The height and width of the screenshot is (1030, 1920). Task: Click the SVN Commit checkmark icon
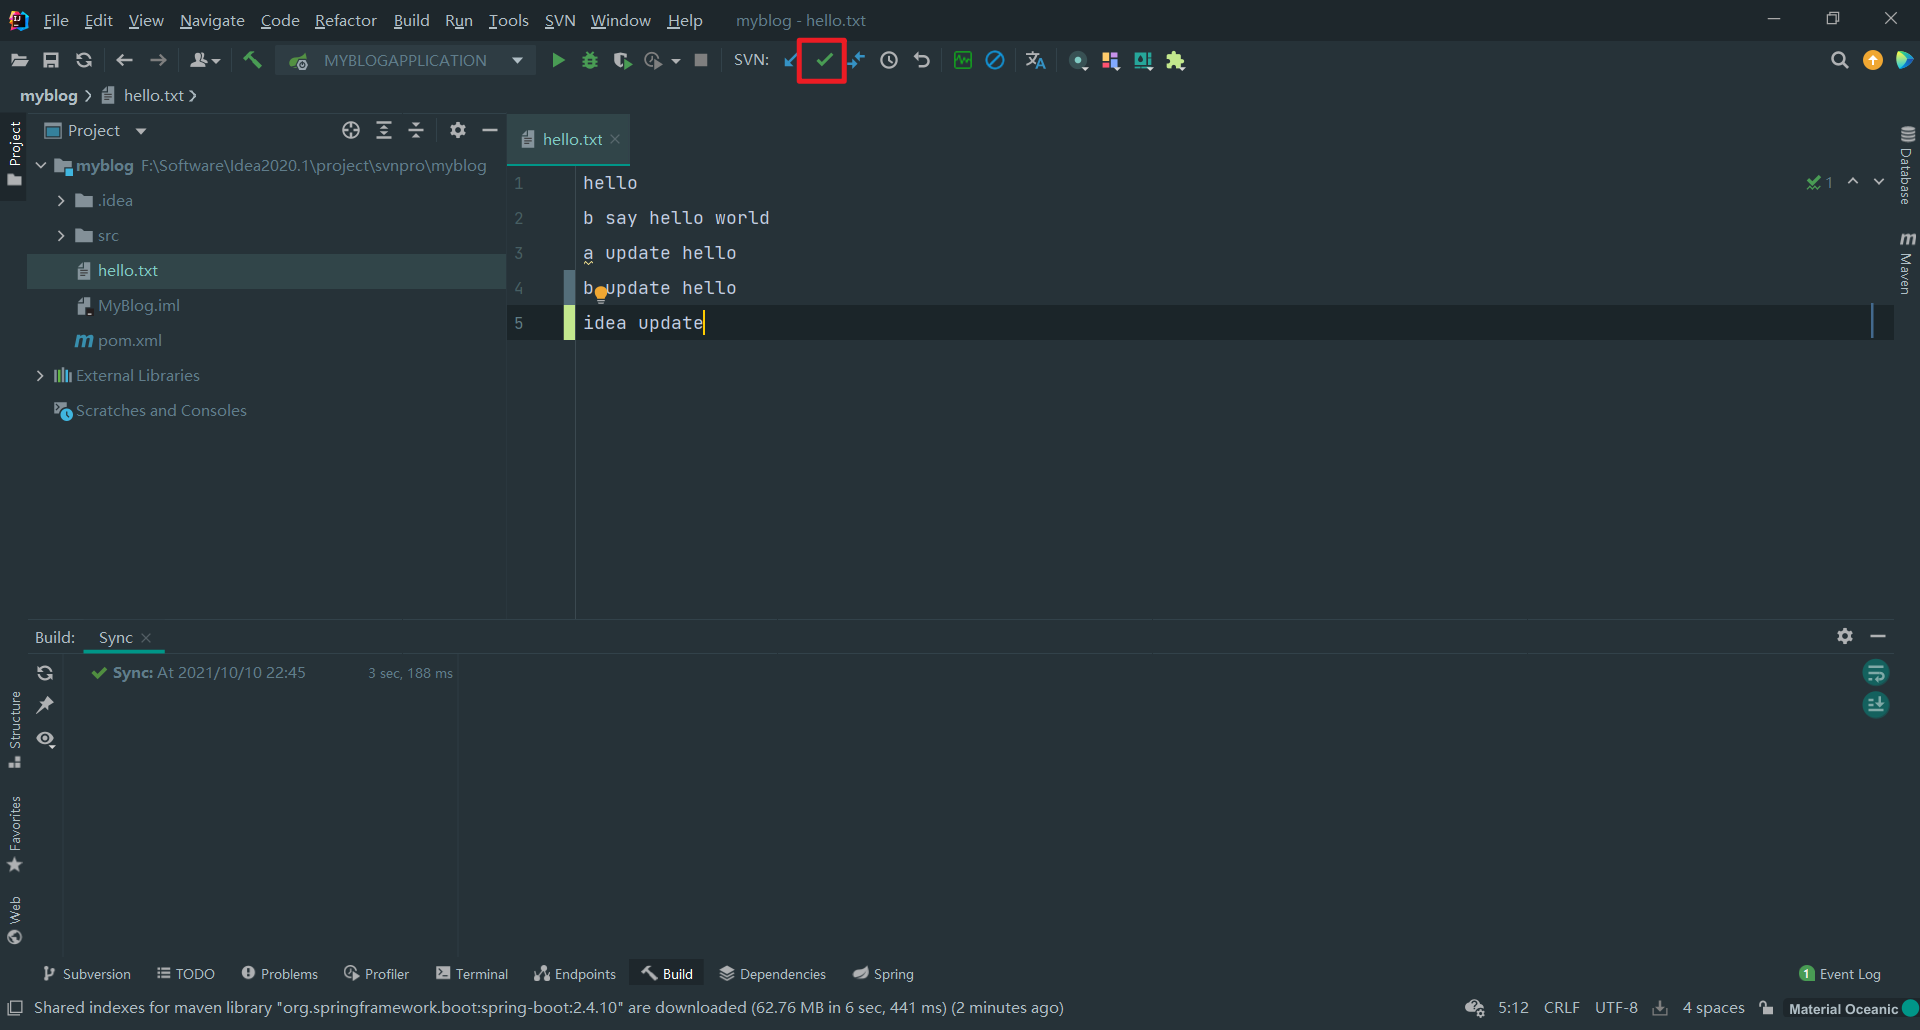point(823,61)
